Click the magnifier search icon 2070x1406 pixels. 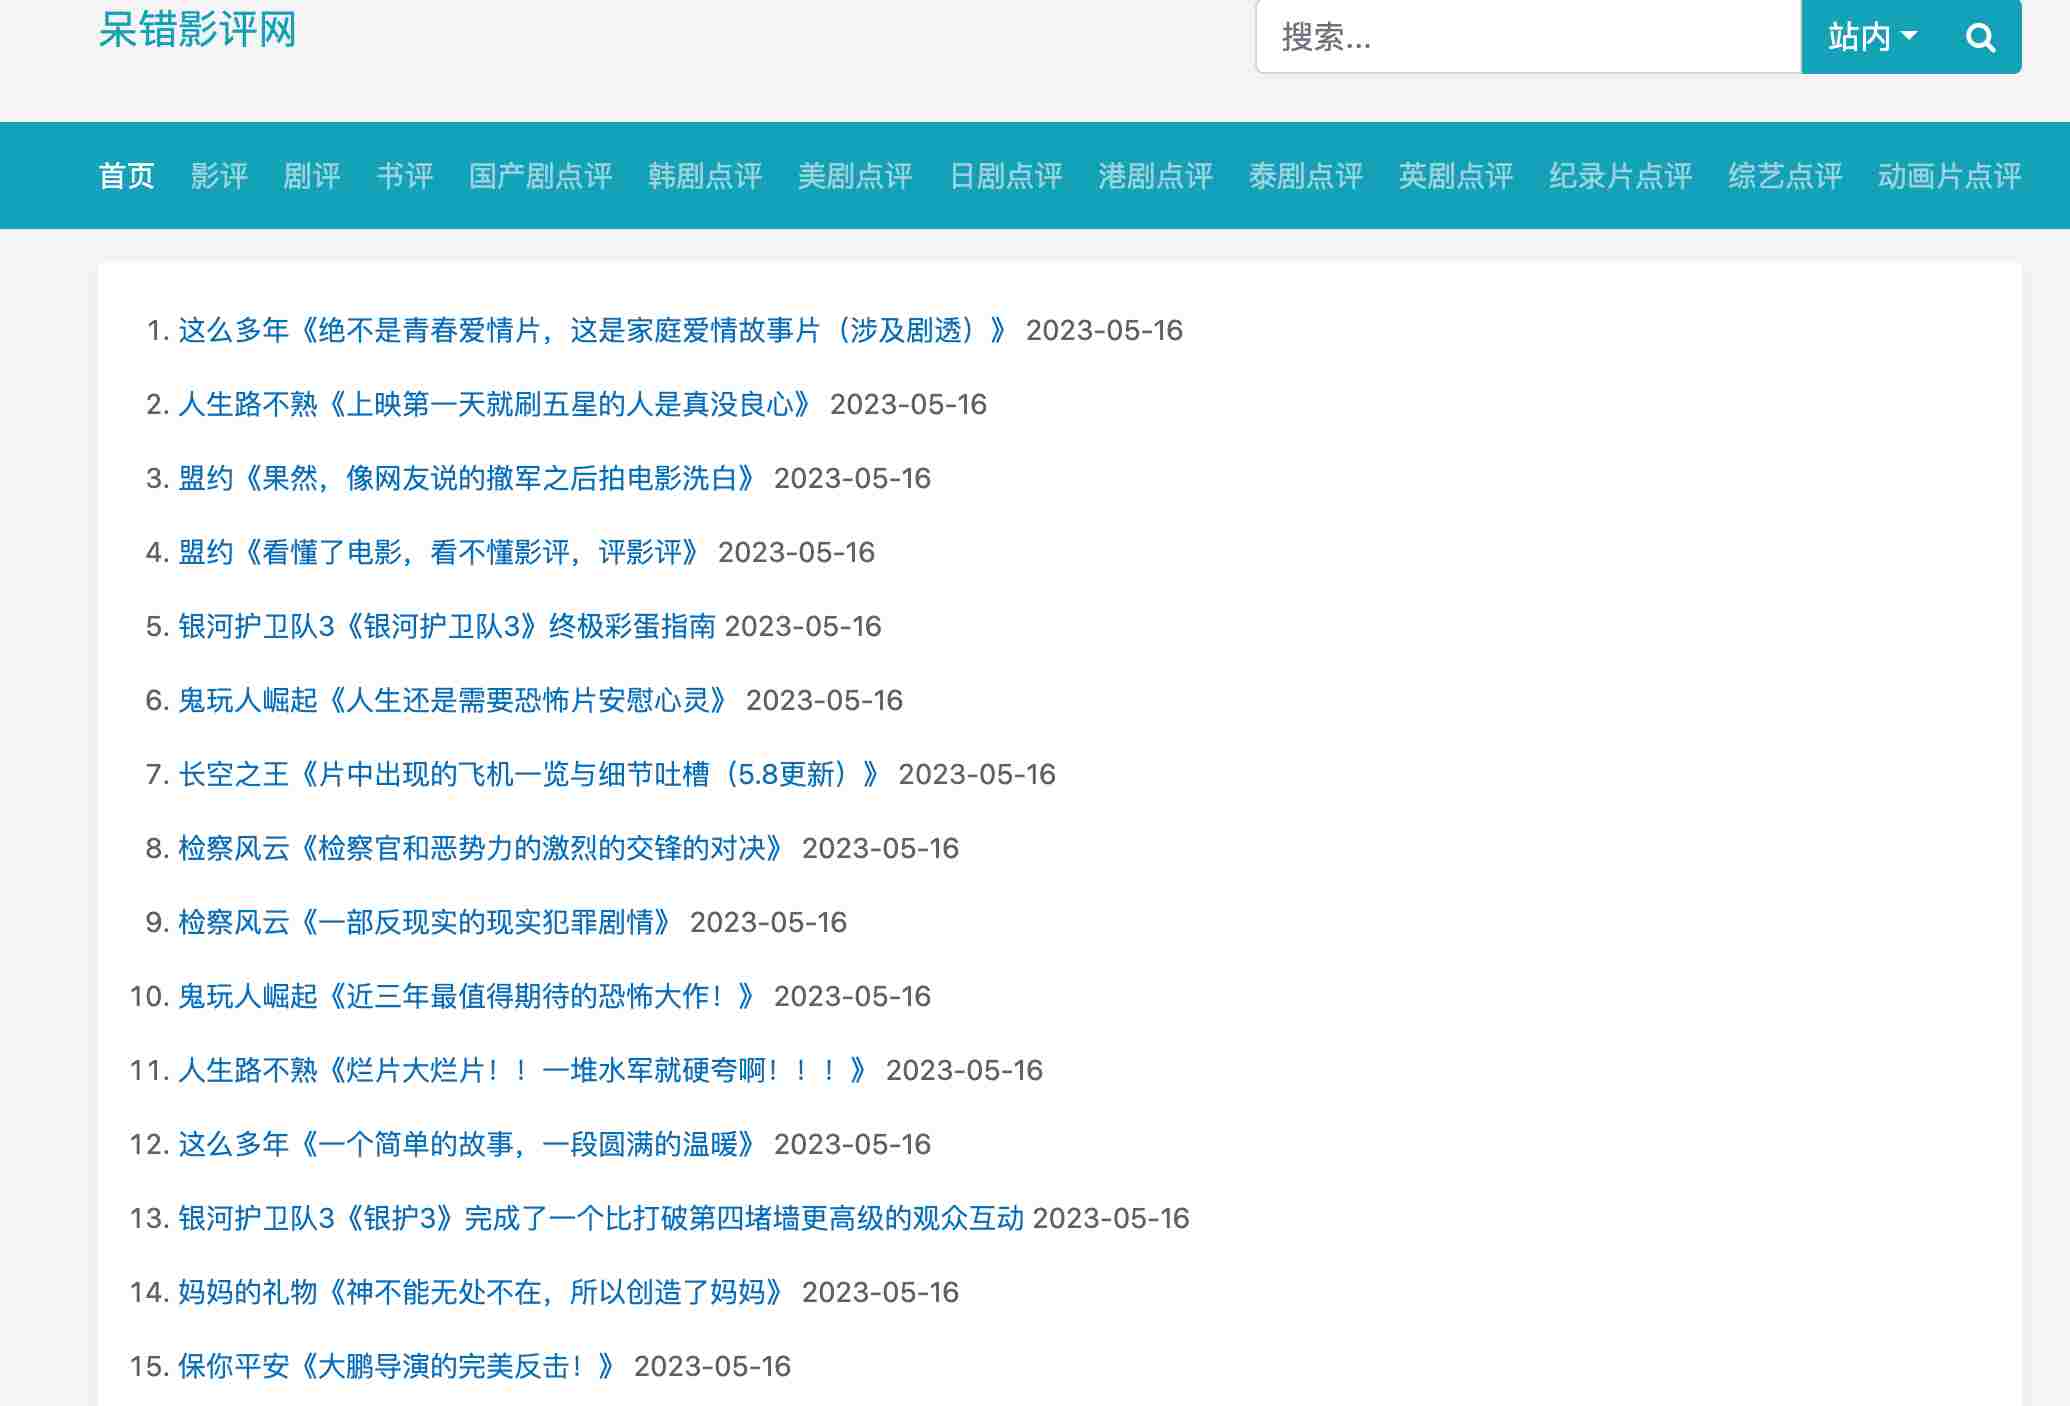(x=1980, y=38)
